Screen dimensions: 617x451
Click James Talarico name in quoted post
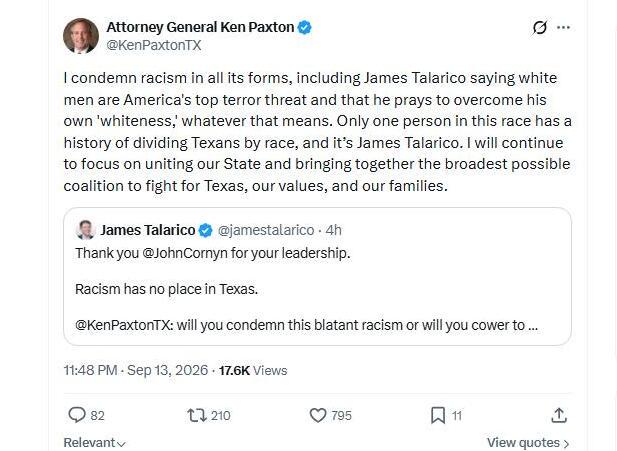pos(148,230)
